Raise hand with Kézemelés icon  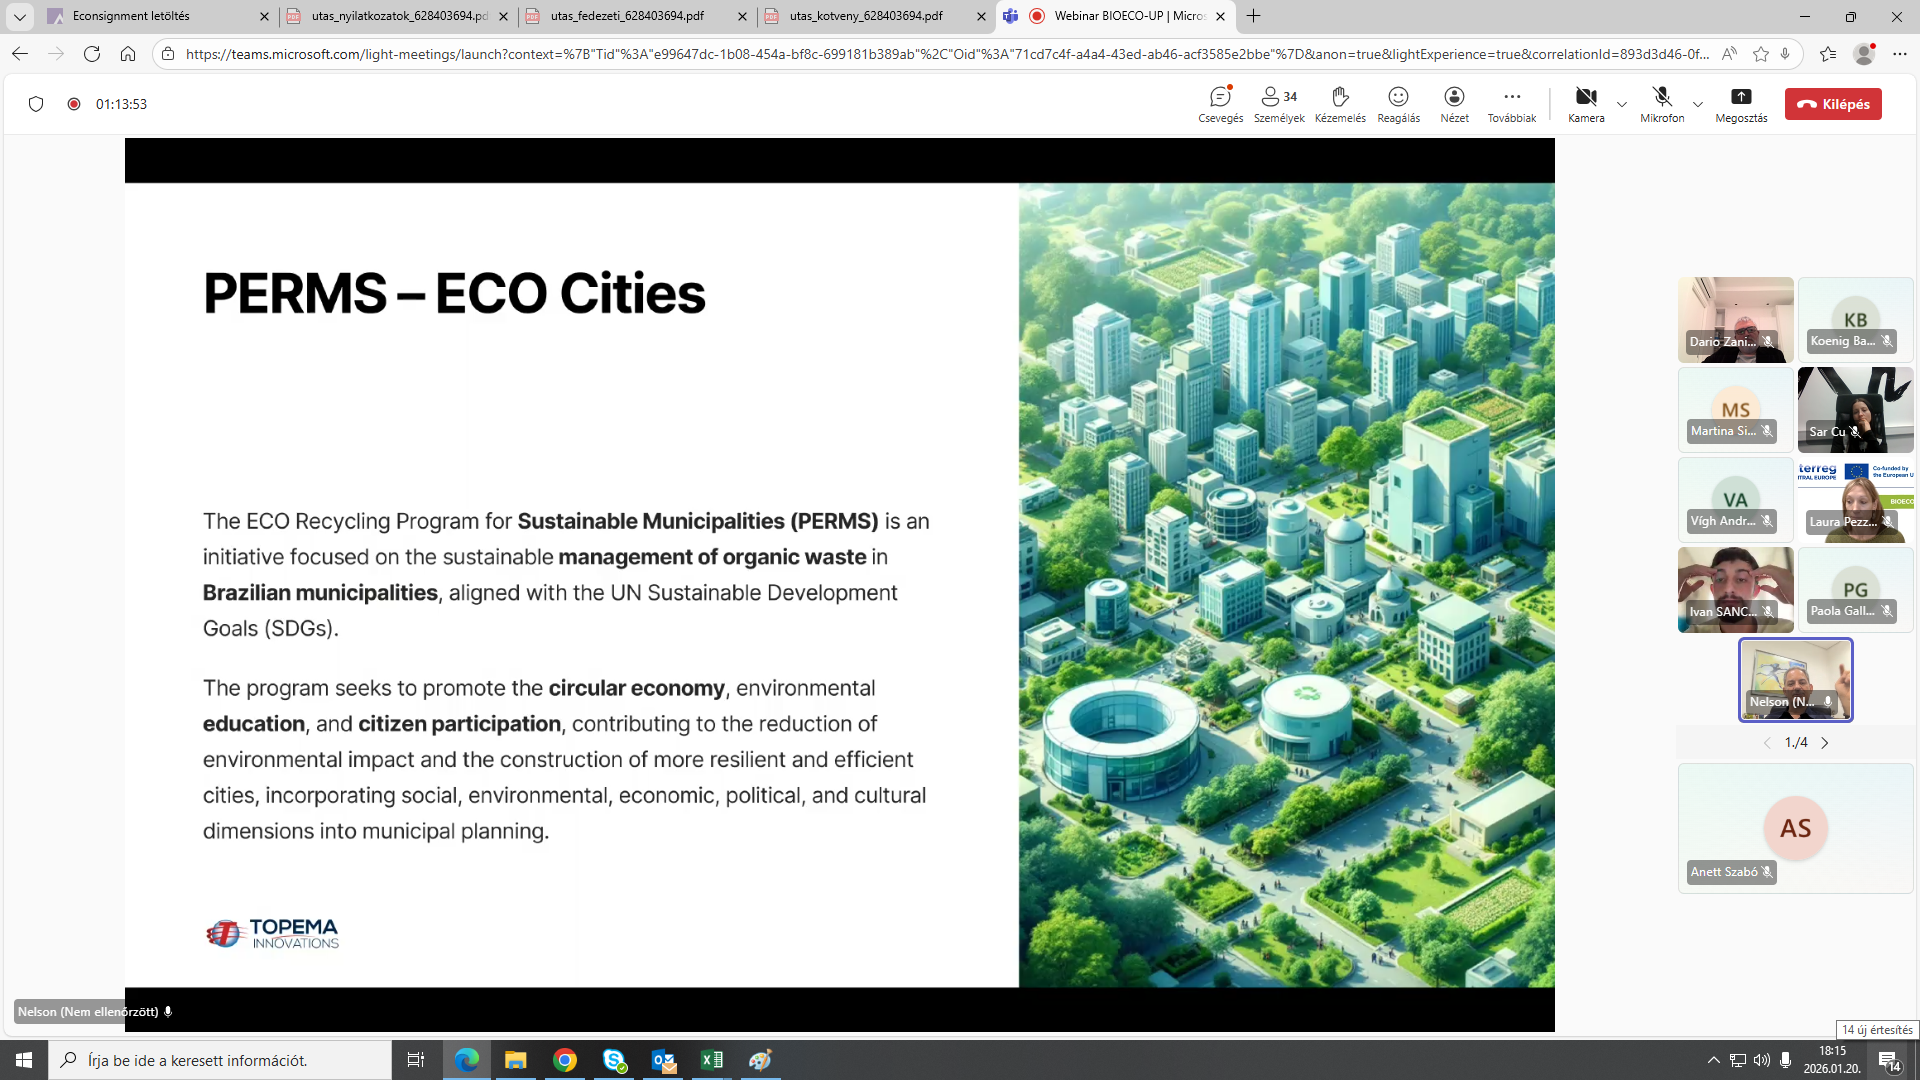pyautogui.click(x=1340, y=98)
